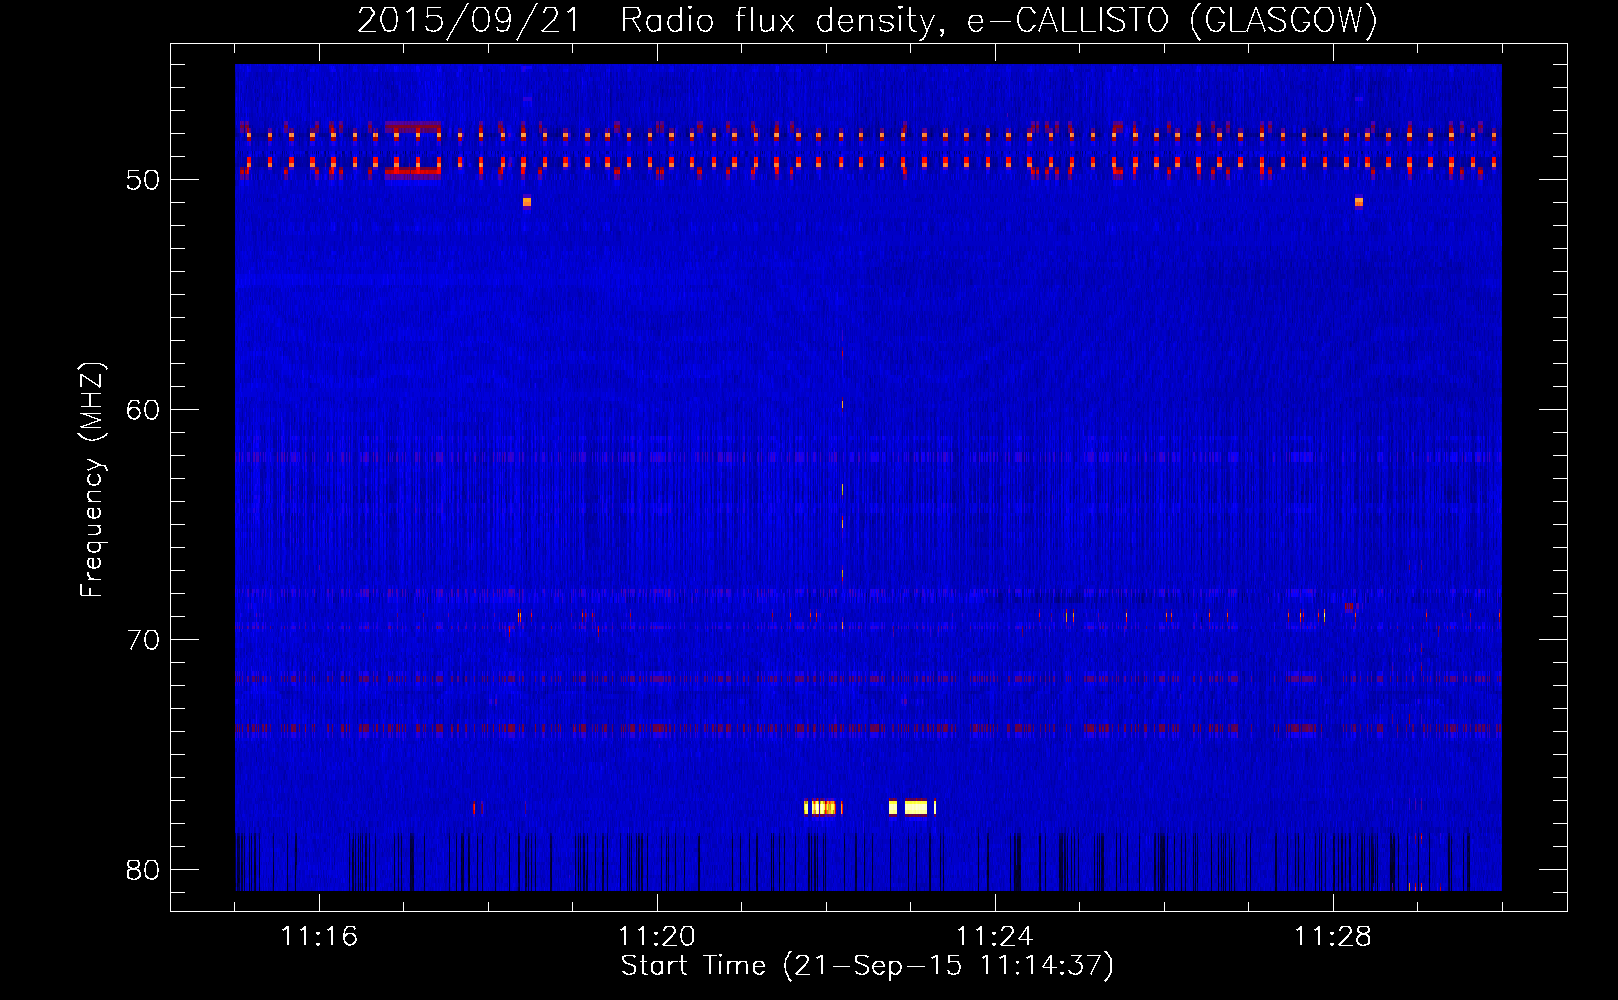Click the plot title "2015/09/21 Radio flux density, e-CALLISTO (GLASGOW)"
The image size is (1618, 1000).
[x=867, y=20]
